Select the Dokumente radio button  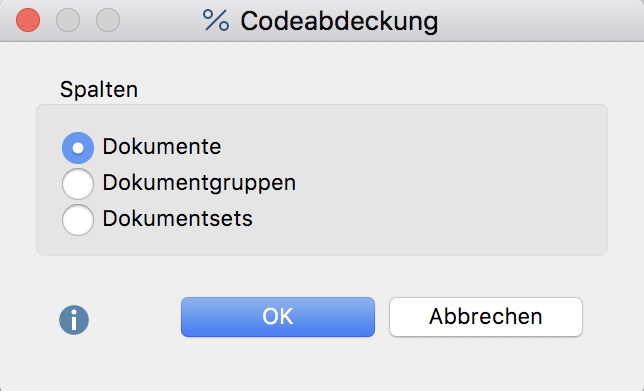pos(78,148)
